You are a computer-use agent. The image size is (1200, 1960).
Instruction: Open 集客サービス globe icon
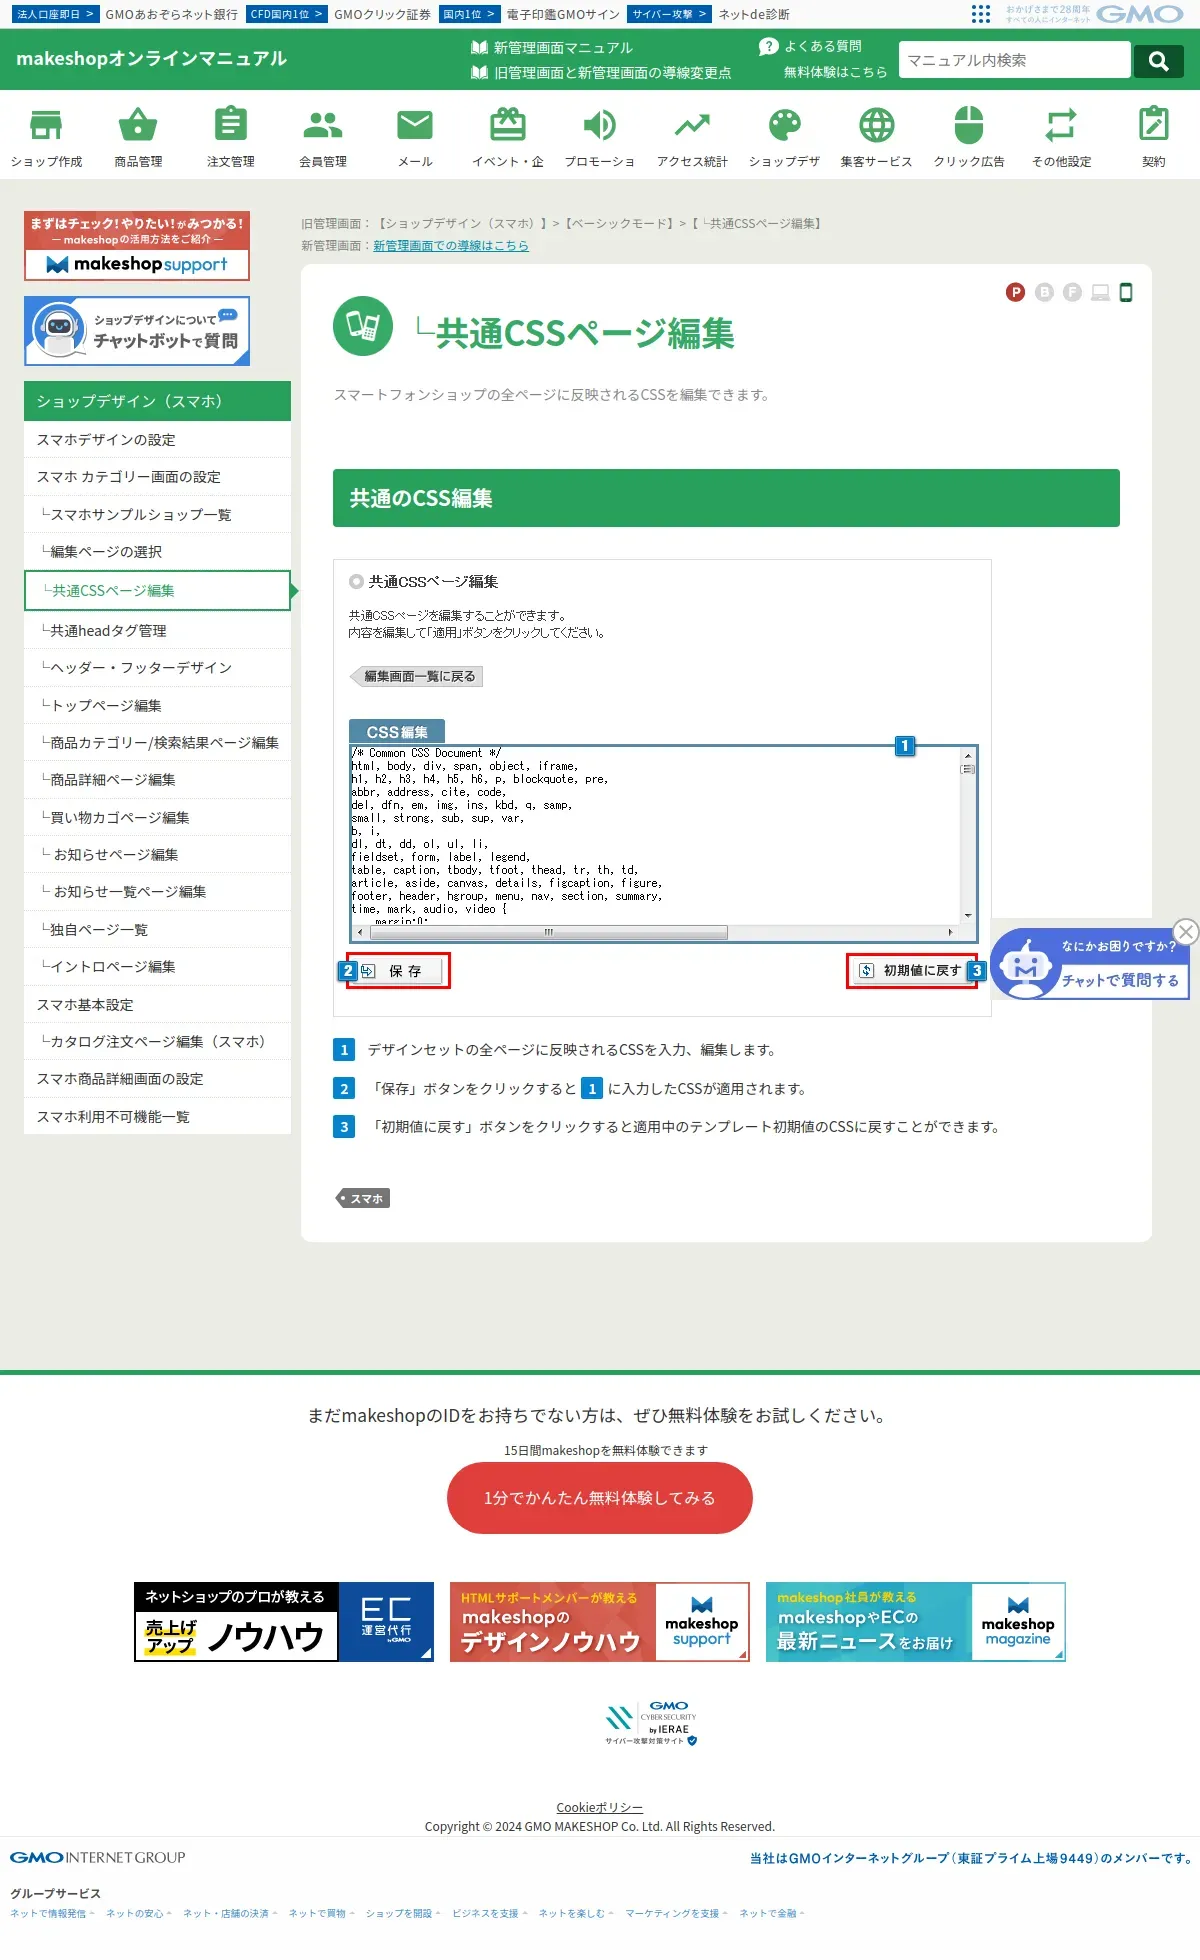tap(877, 136)
